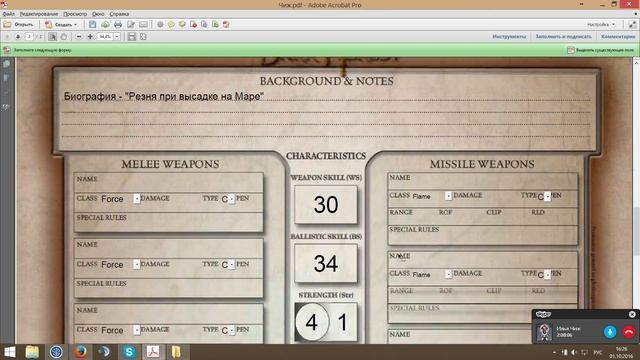Open Windows Start button

tap(9, 352)
